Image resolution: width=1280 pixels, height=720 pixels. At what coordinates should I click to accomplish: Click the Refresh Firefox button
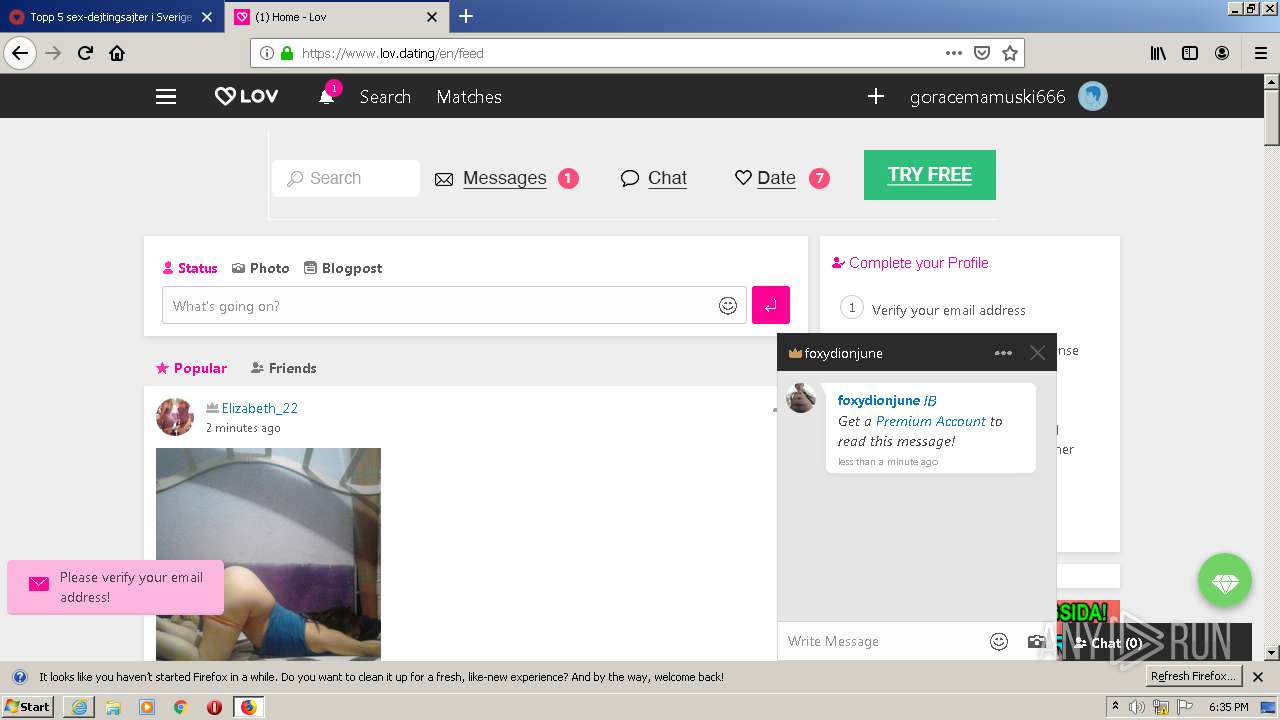click(x=1194, y=677)
